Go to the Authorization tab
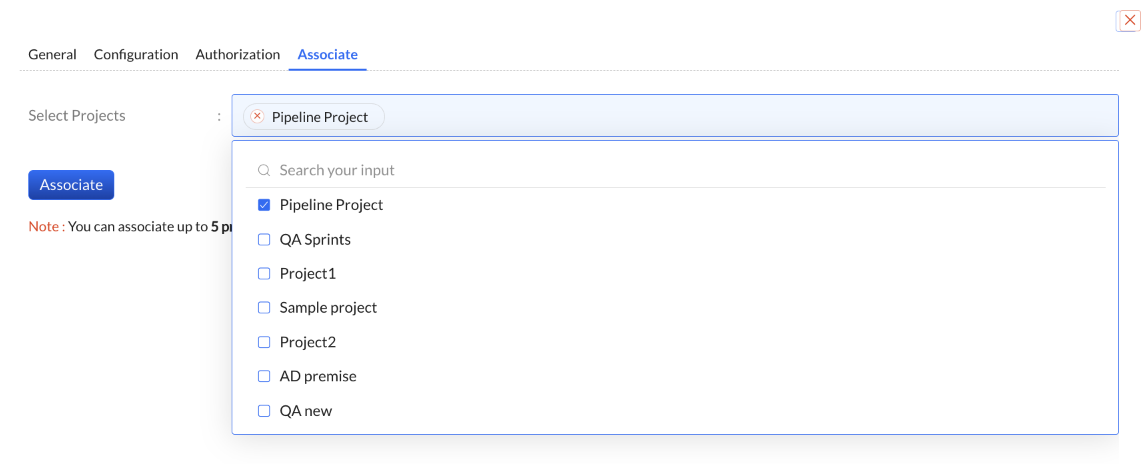Screen dimensions: 1148x464 click(x=238, y=54)
